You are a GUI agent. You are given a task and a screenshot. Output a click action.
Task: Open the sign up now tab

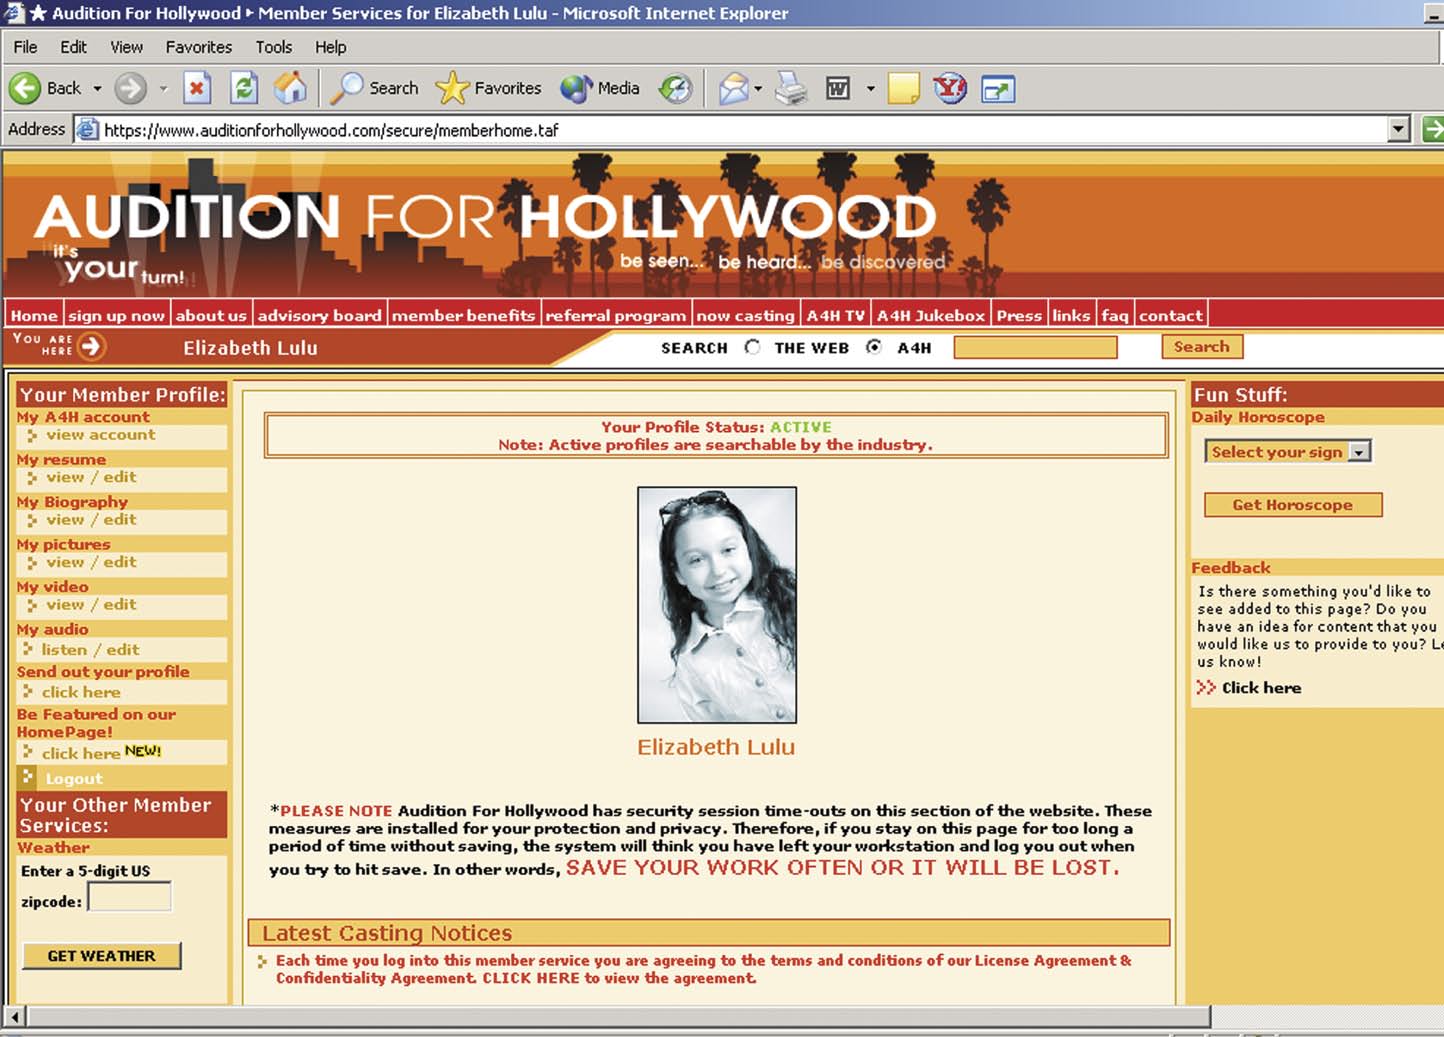tap(117, 315)
